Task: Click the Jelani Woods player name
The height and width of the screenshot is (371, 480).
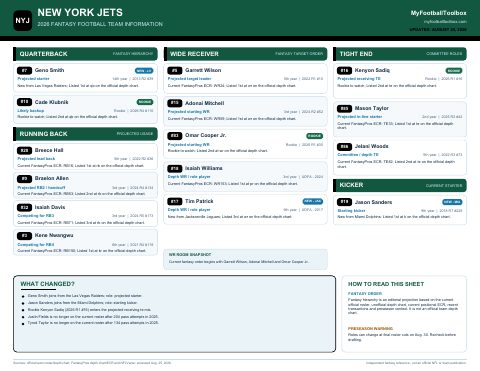Action: tap(372, 146)
